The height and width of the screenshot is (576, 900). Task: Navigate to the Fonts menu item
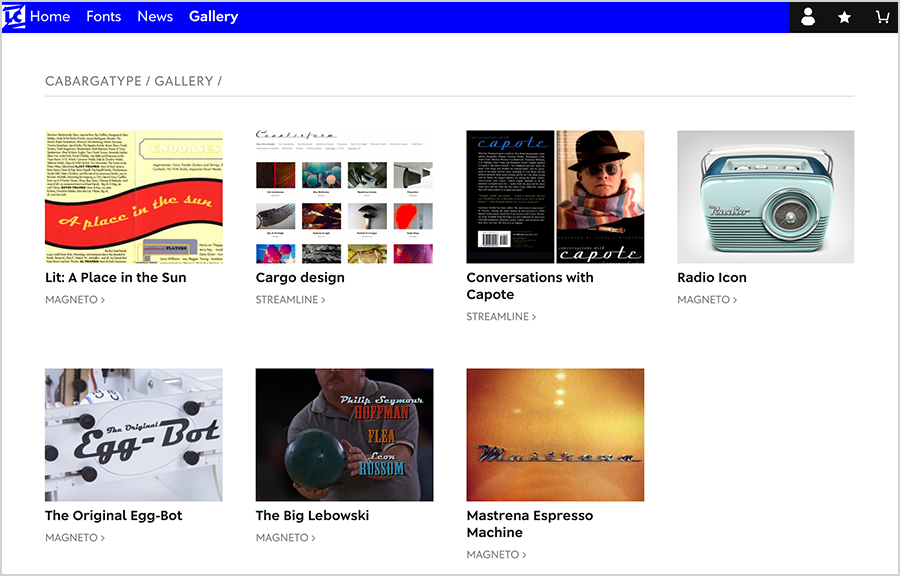(103, 16)
